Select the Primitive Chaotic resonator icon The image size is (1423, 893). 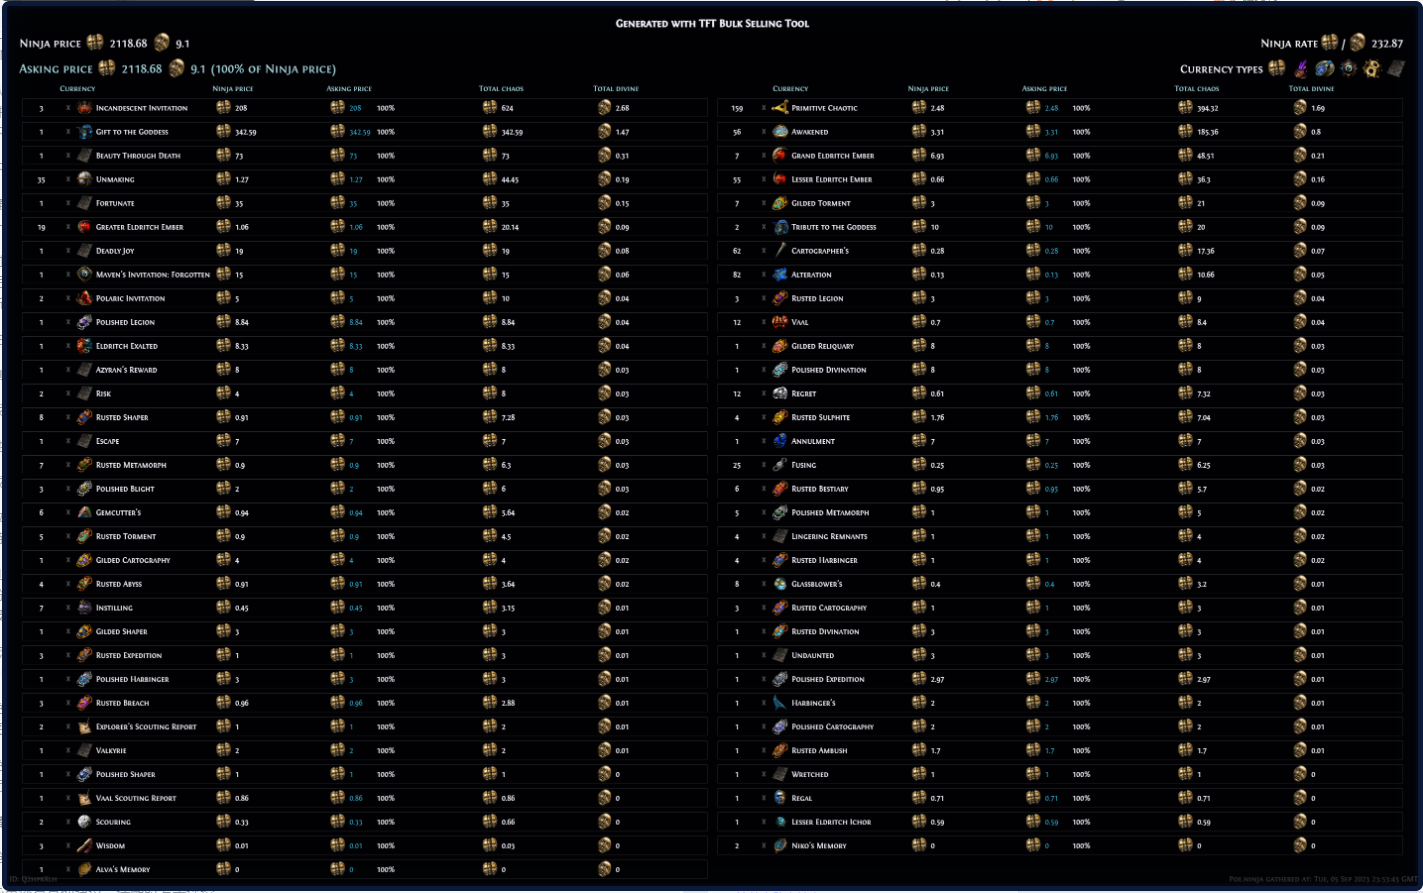780,108
